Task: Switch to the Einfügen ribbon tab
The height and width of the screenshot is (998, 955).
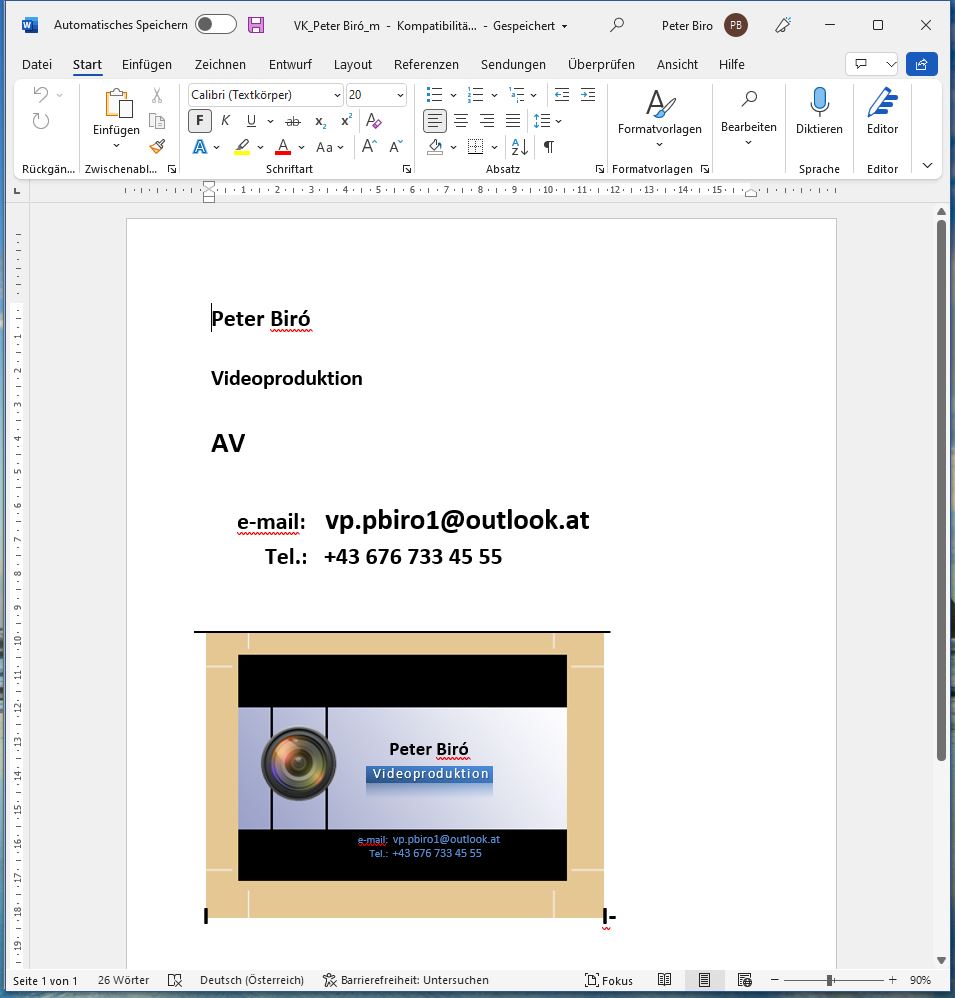Action: [147, 64]
